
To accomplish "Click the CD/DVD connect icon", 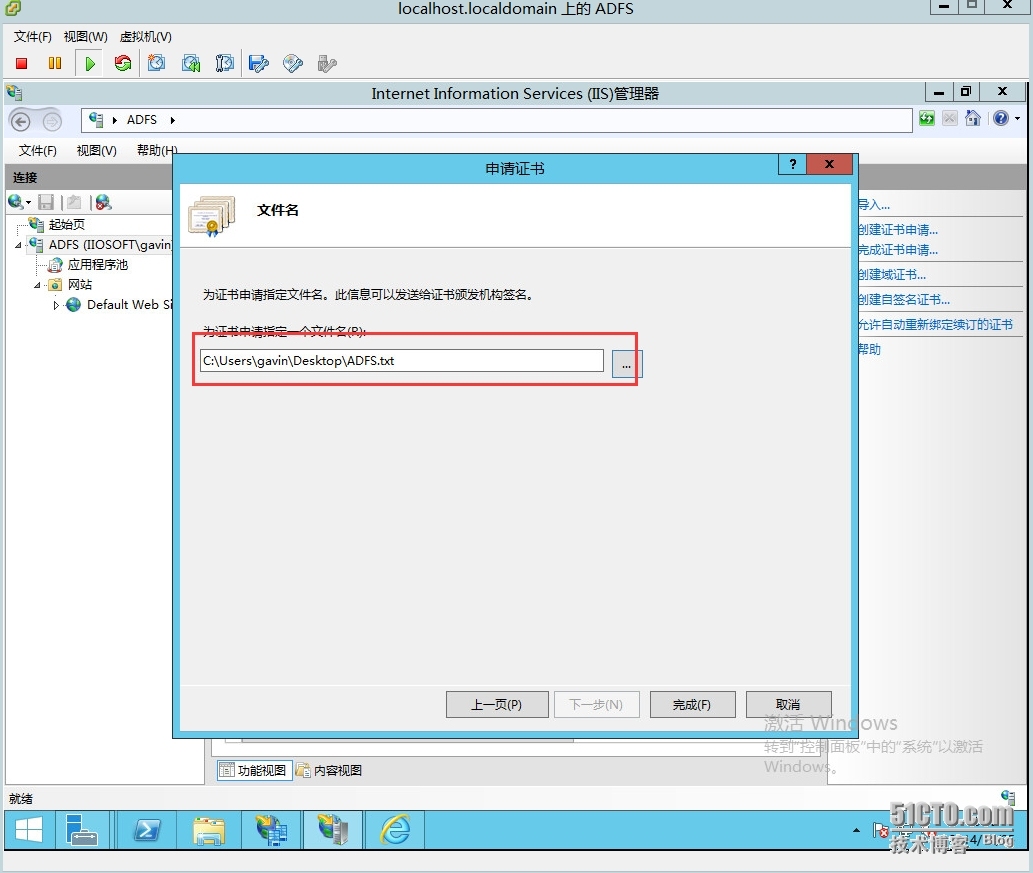I will pyautogui.click(x=293, y=63).
